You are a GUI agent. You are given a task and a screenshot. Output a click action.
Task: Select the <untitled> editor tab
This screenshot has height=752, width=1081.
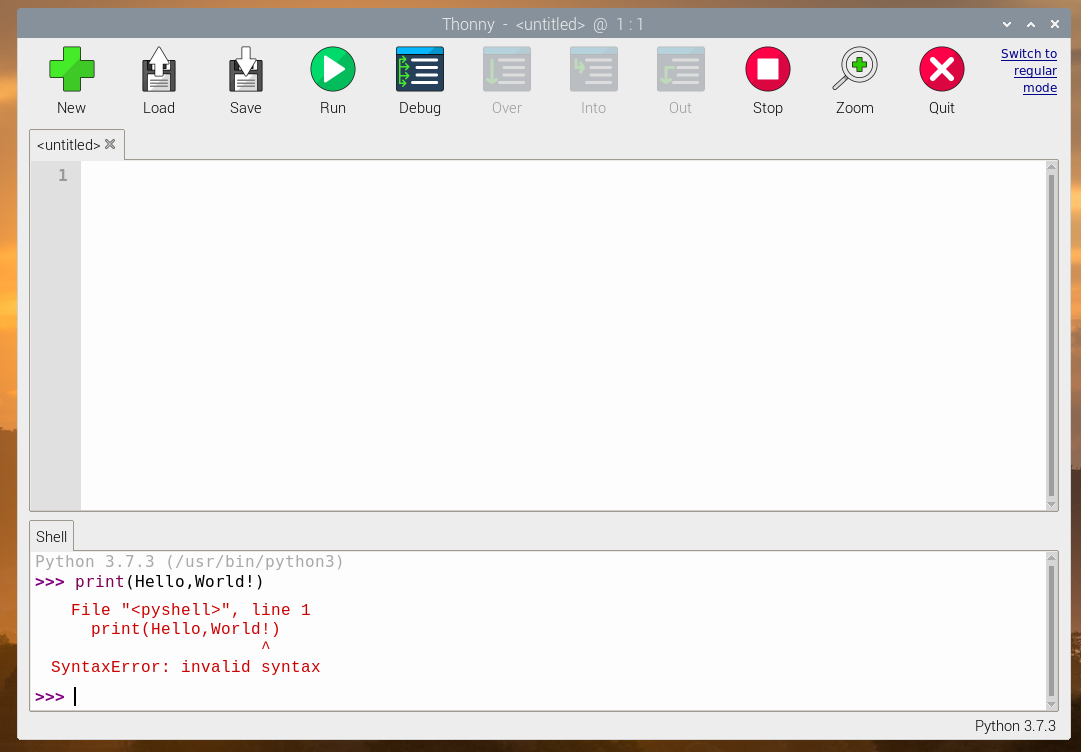click(68, 145)
